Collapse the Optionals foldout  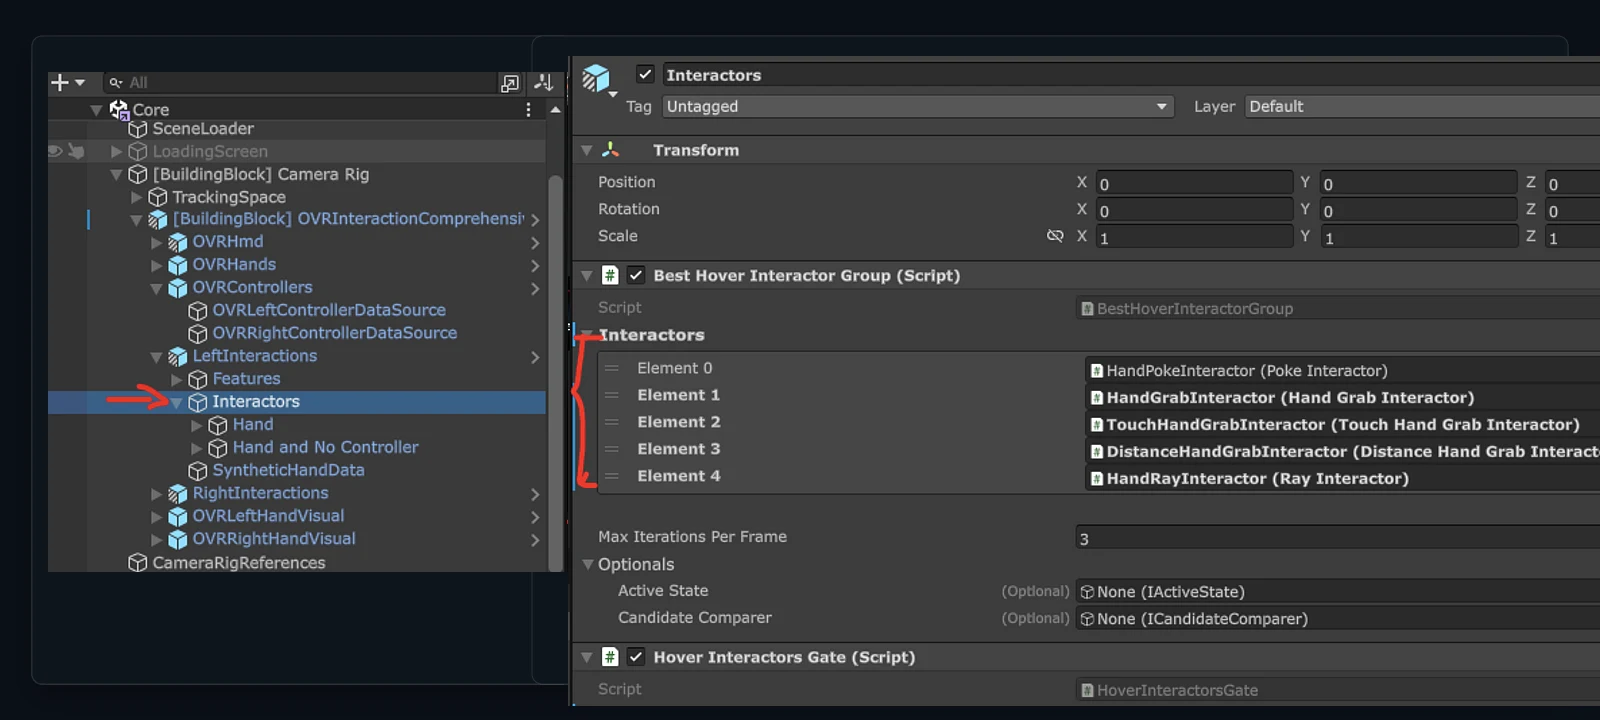pyautogui.click(x=588, y=564)
